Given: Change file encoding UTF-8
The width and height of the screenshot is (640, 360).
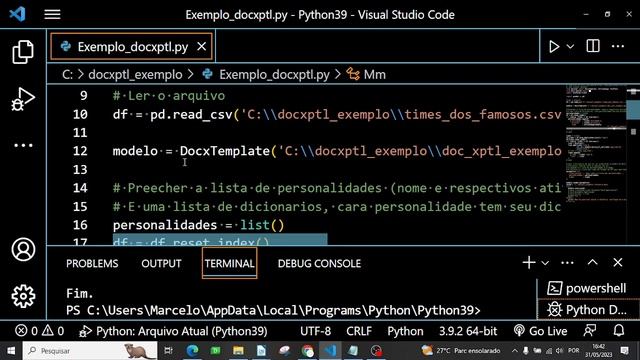Looking at the screenshot, I should [316, 331].
